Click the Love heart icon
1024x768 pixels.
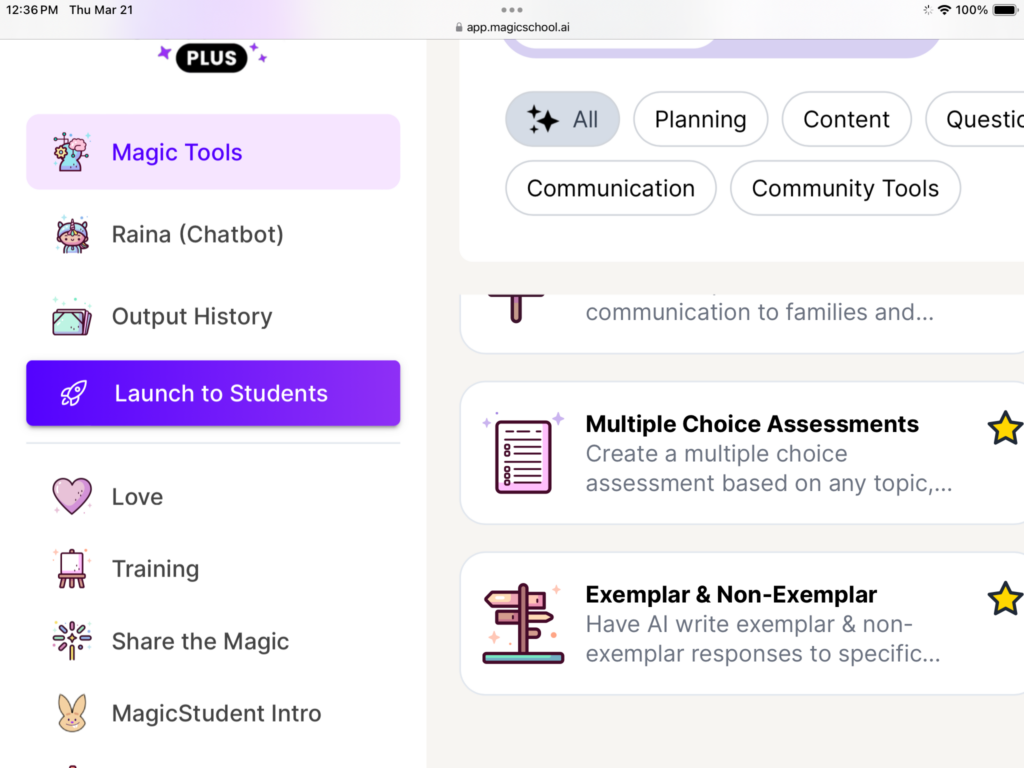coord(72,496)
